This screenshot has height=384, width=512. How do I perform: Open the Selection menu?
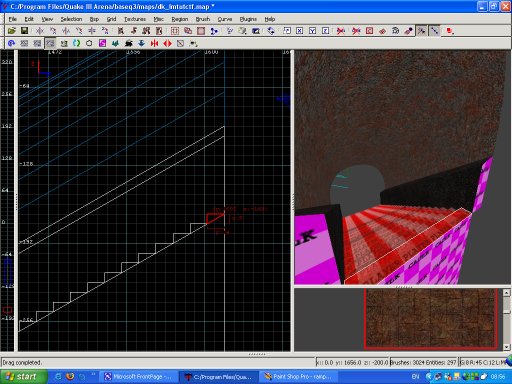(x=71, y=19)
